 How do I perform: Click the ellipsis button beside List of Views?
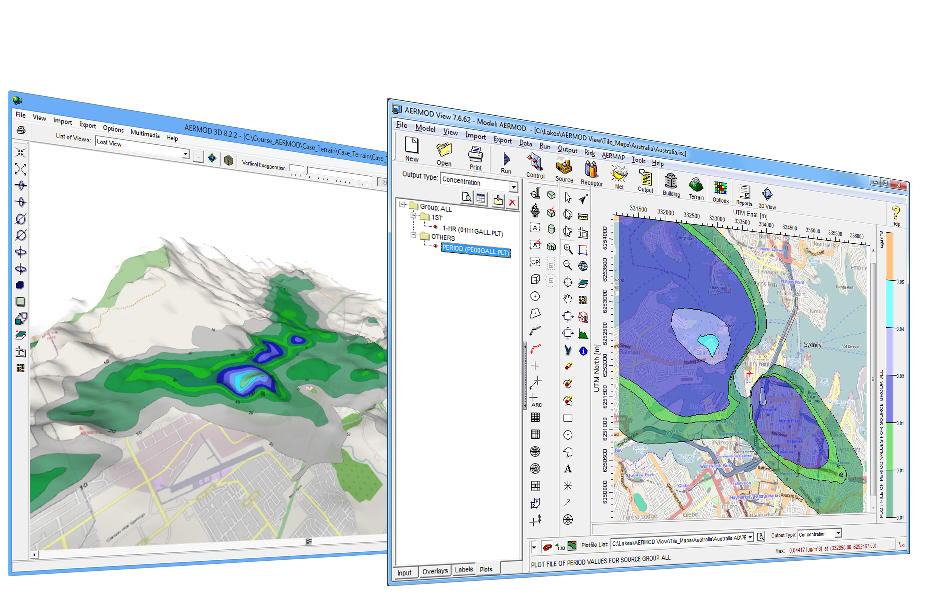pos(198,156)
